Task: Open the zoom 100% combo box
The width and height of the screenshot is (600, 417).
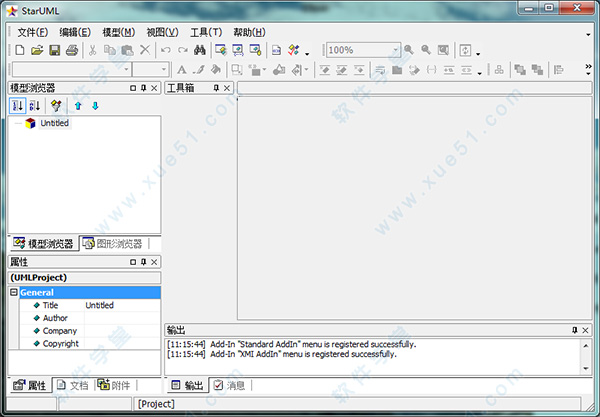Action: tap(363, 50)
